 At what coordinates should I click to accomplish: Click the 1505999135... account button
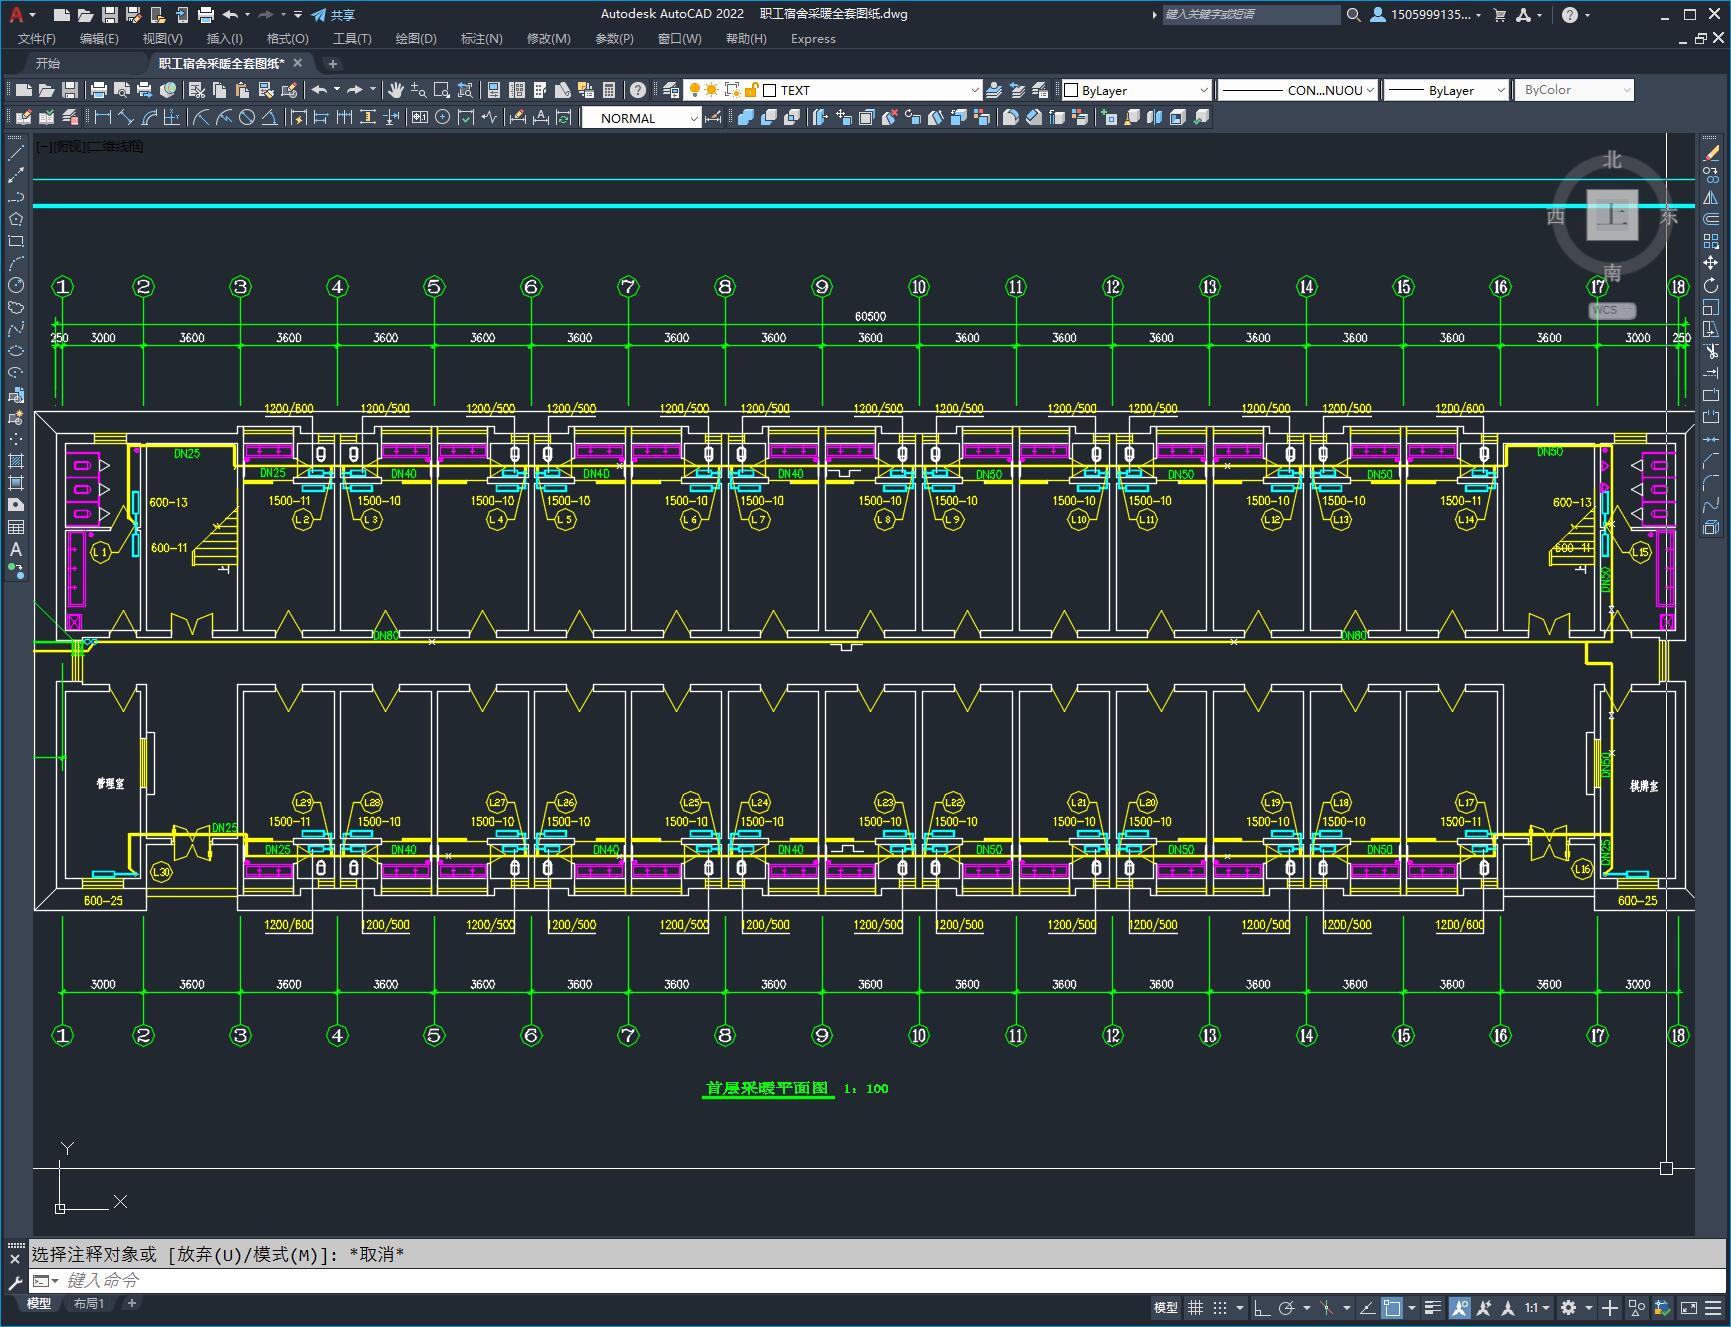click(x=1427, y=15)
